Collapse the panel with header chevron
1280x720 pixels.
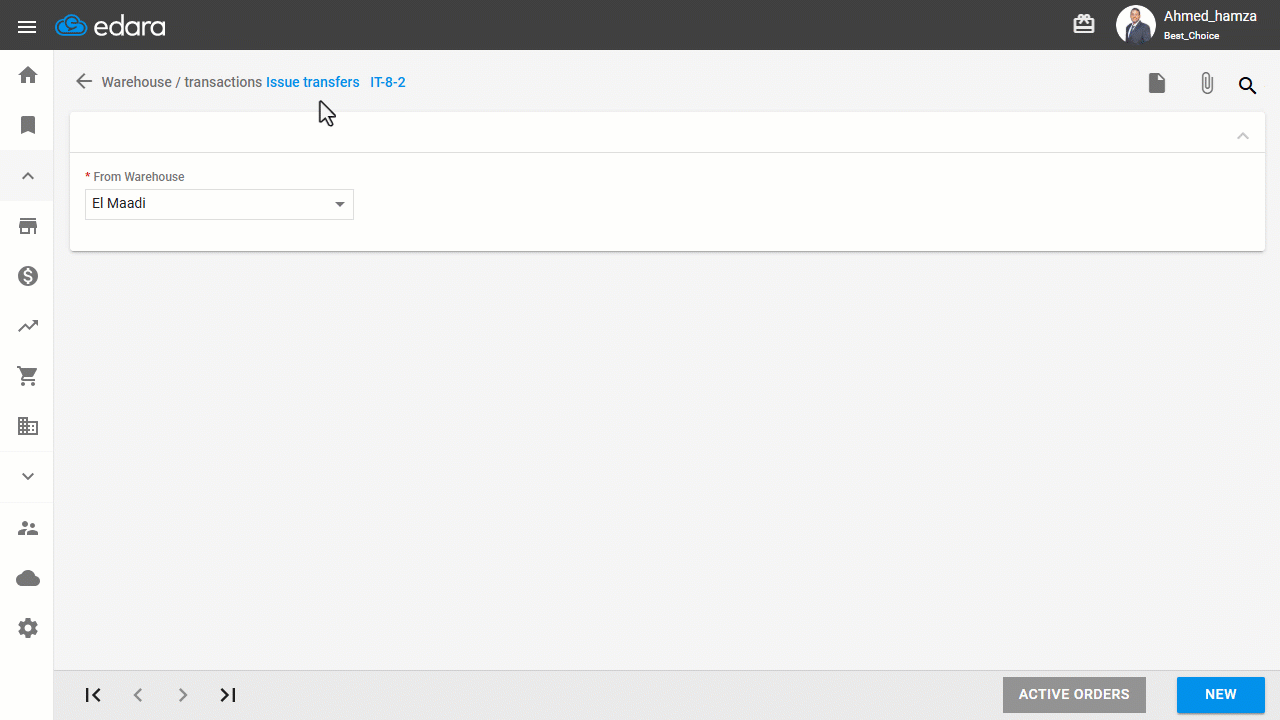click(1243, 135)
